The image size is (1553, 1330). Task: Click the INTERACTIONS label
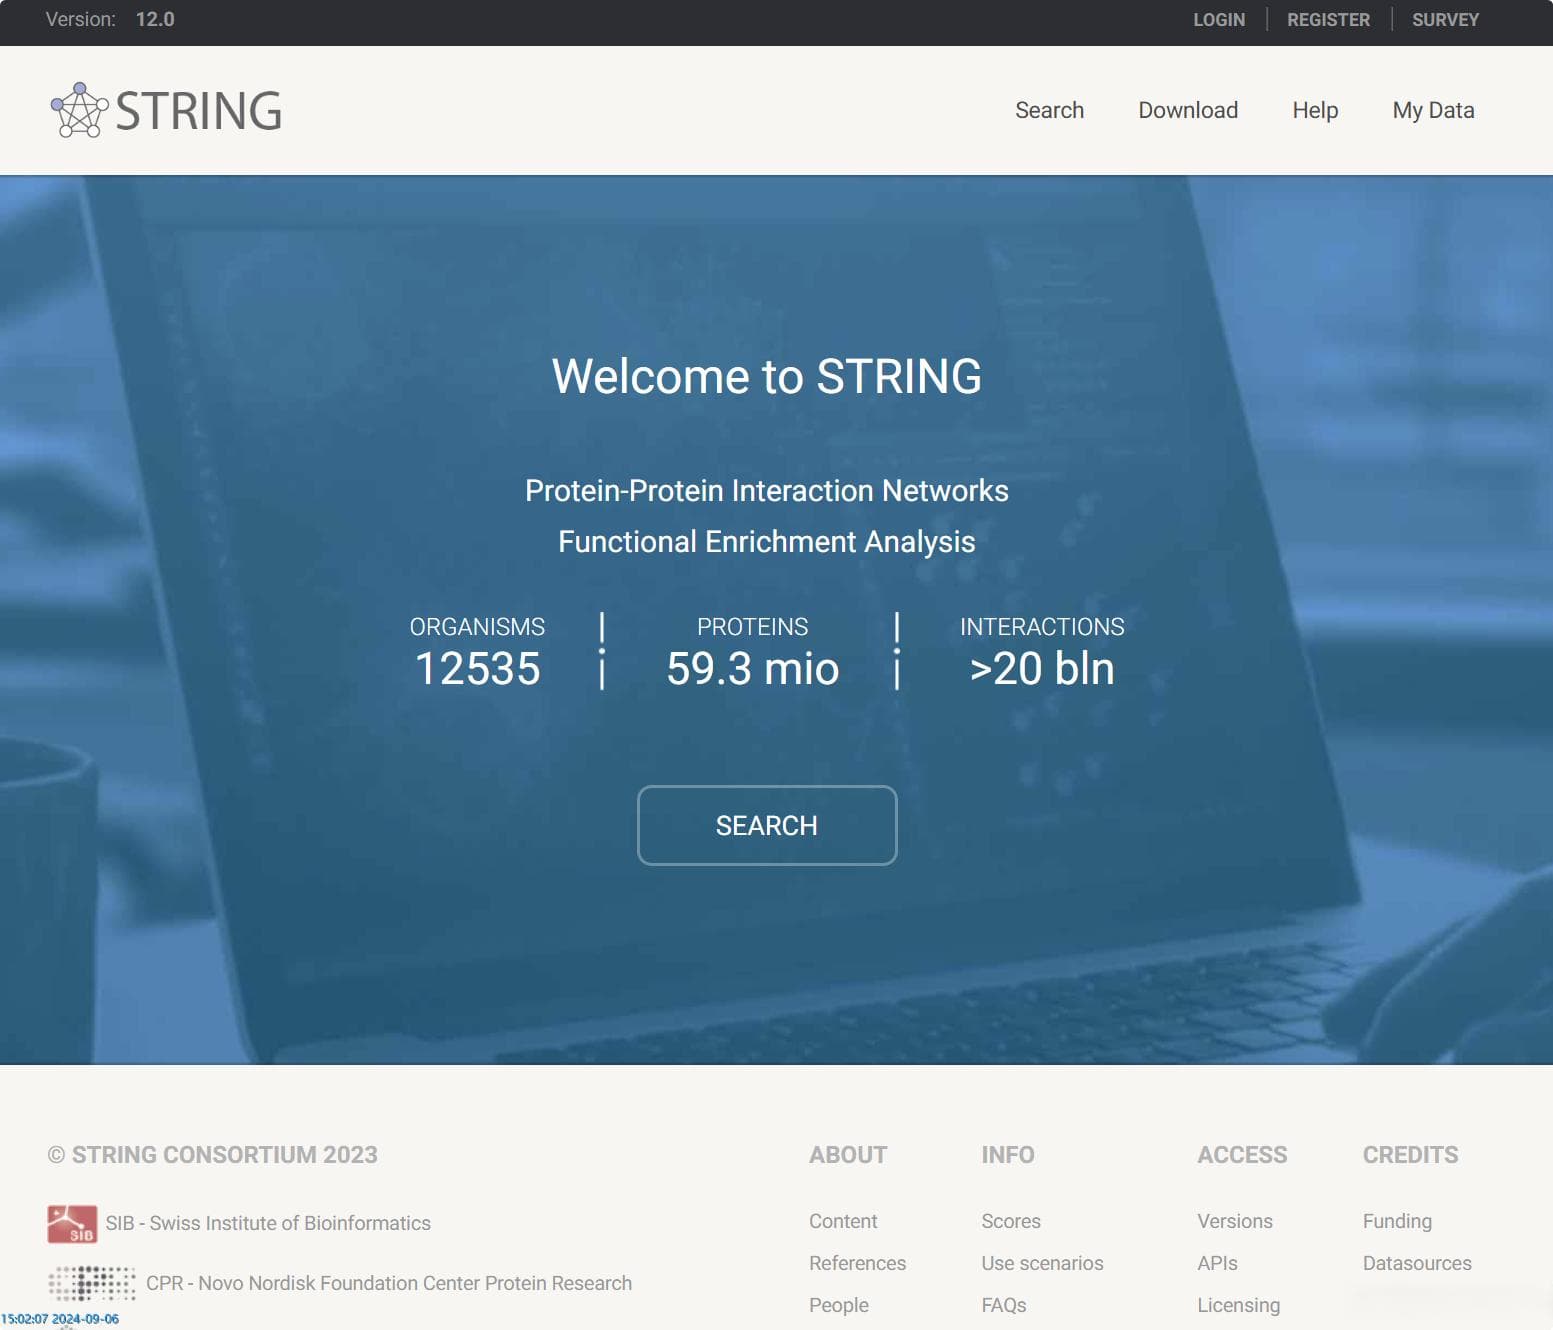coord(1042,627)
